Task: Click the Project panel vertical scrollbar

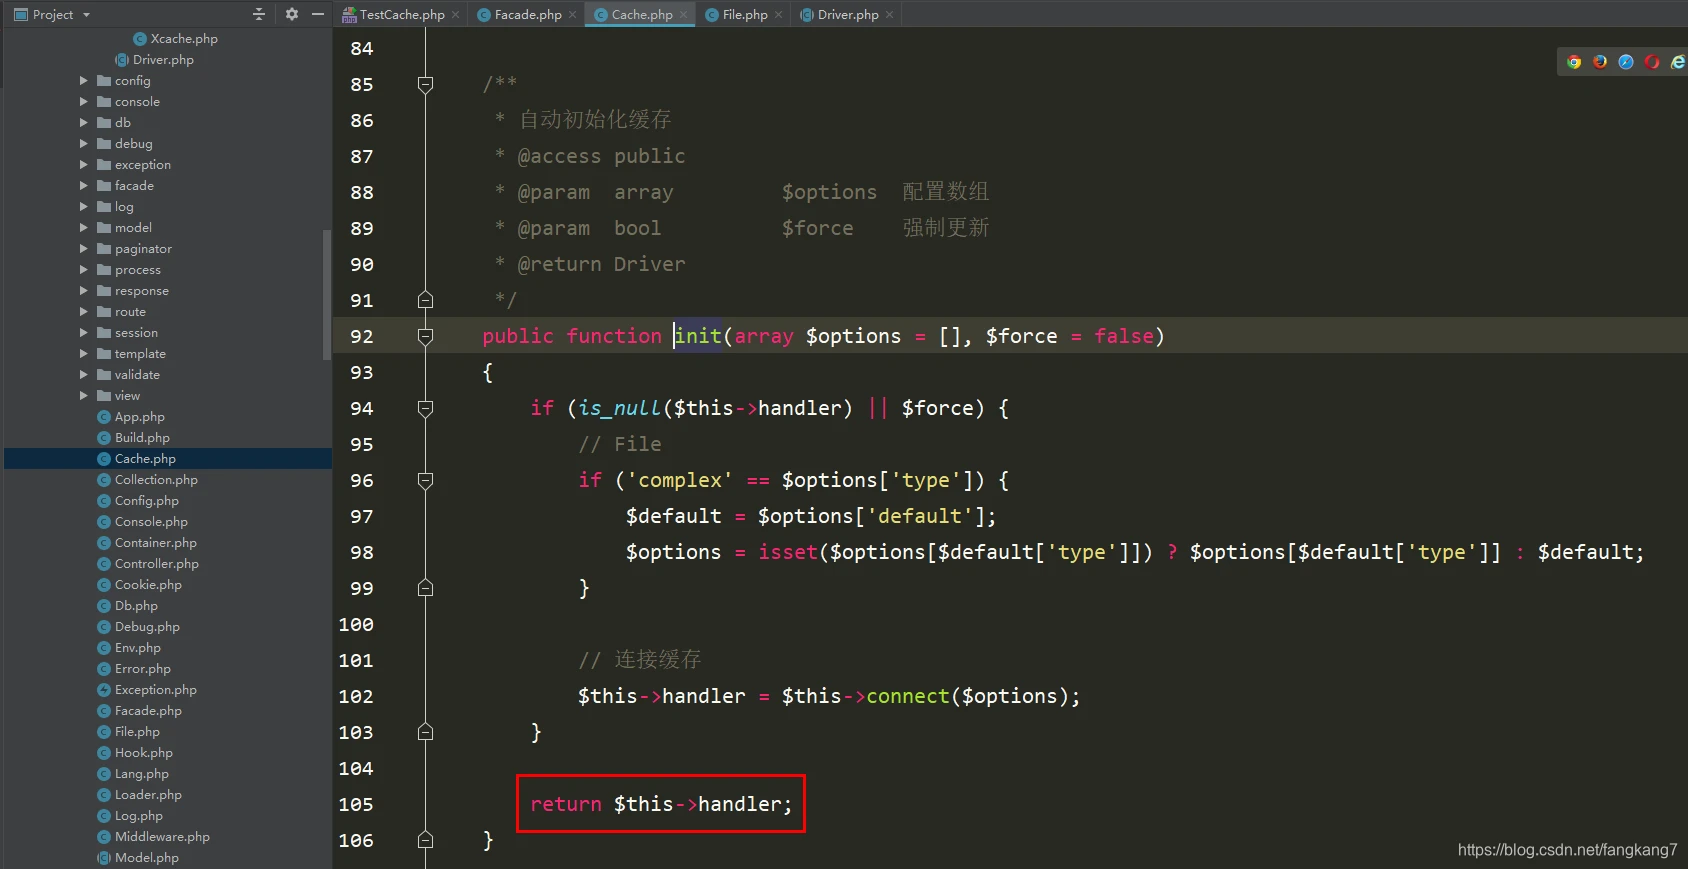Action: 326,294
